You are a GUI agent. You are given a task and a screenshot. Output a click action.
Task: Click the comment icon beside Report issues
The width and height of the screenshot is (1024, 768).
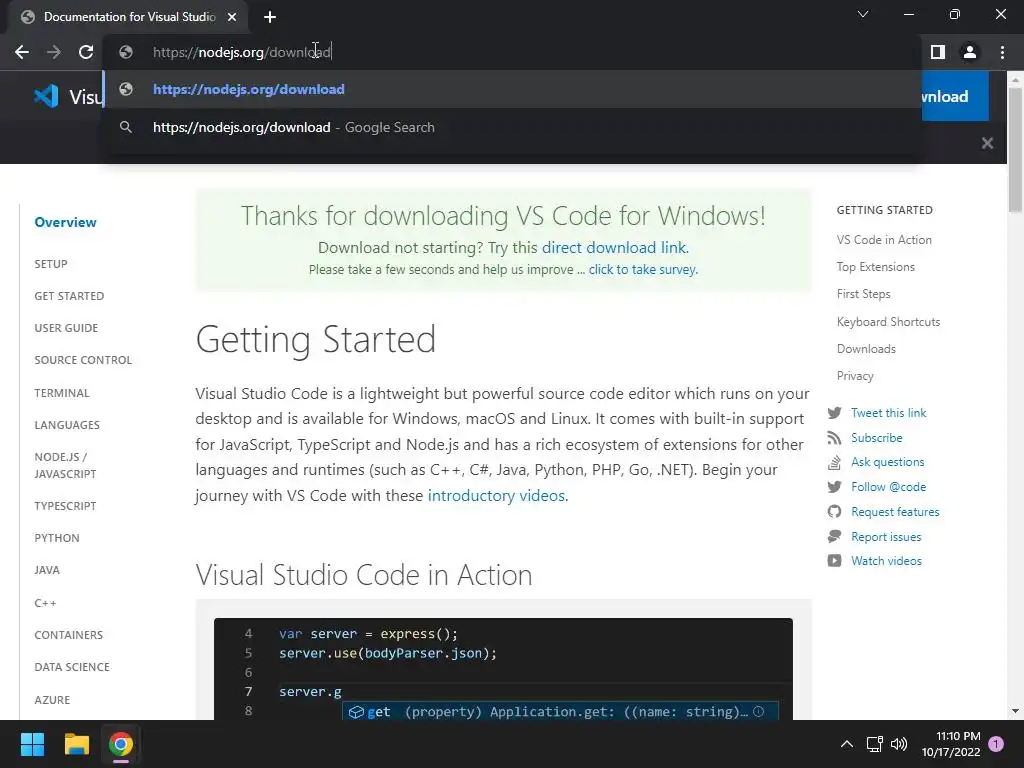pyautogui.click(x=834, y=537)
